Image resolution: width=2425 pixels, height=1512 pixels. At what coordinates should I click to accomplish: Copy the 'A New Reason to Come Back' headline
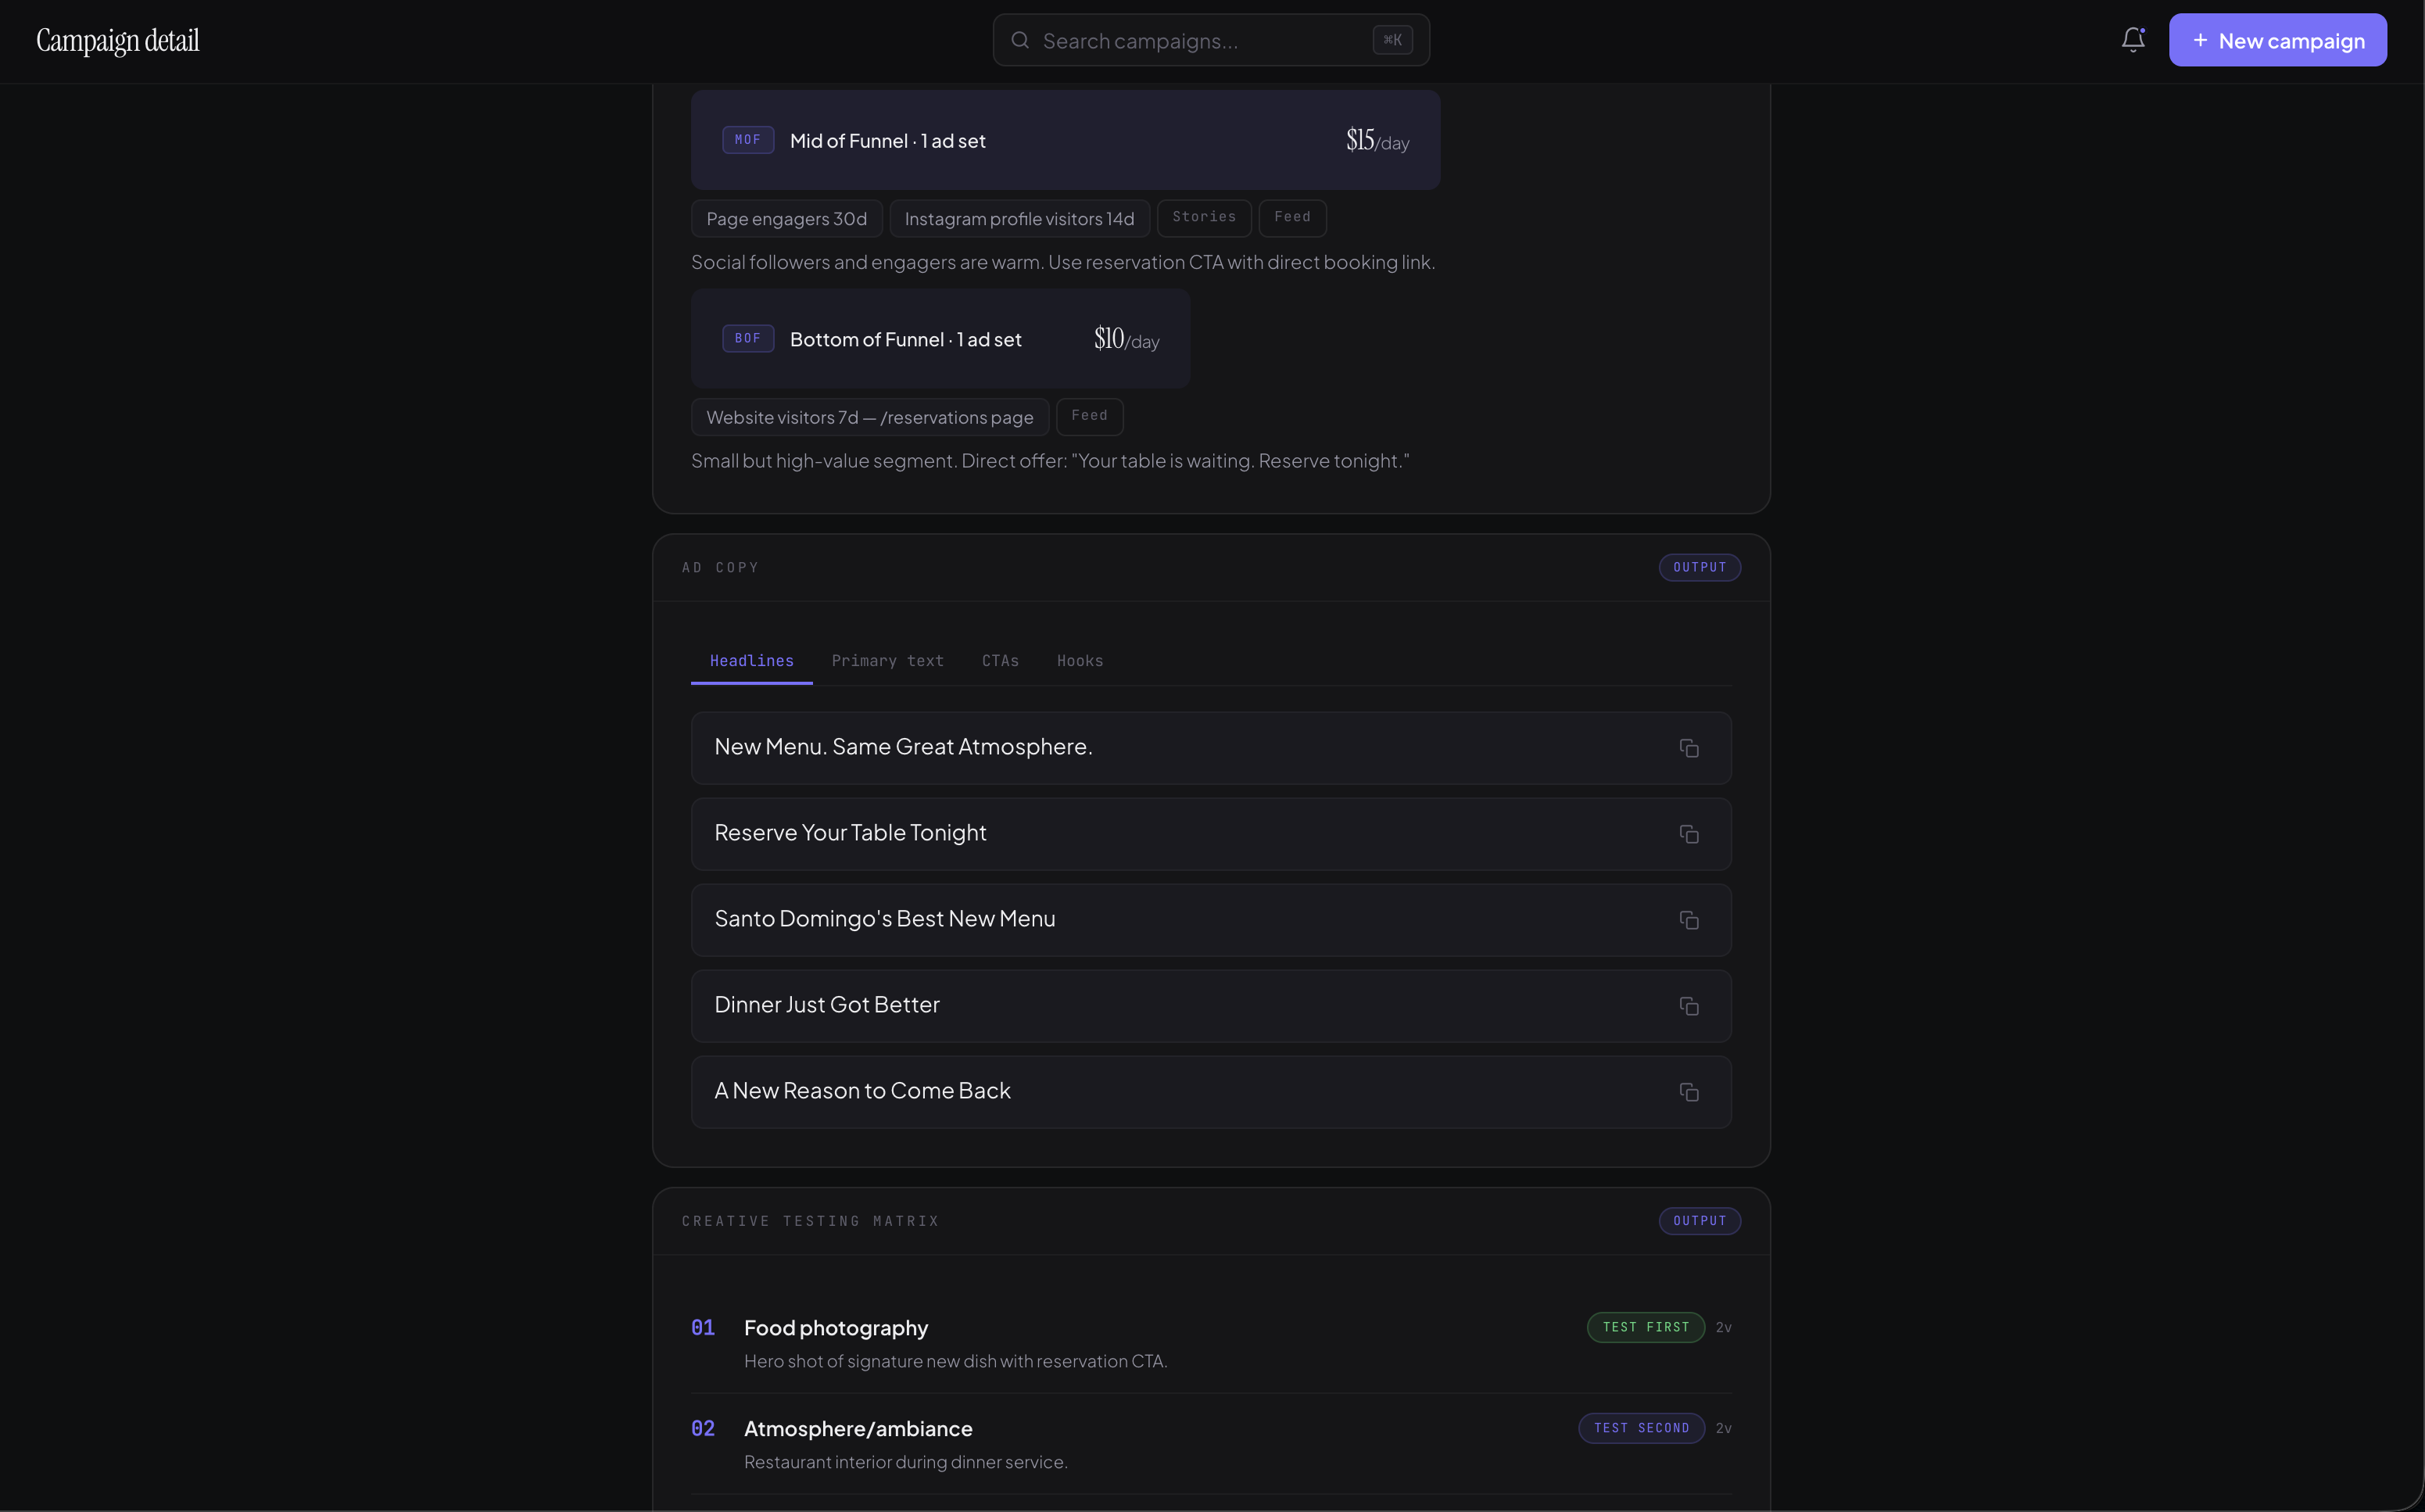[1688, 1092]
